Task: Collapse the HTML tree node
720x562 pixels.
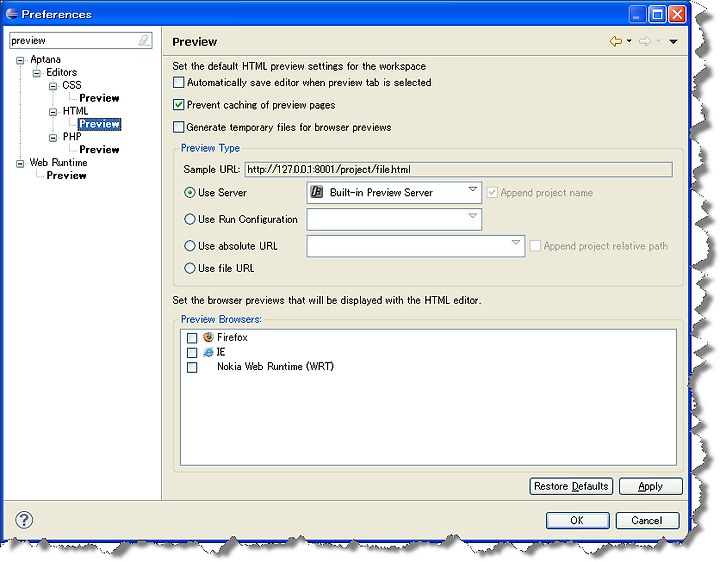Action: click(53, 112)
